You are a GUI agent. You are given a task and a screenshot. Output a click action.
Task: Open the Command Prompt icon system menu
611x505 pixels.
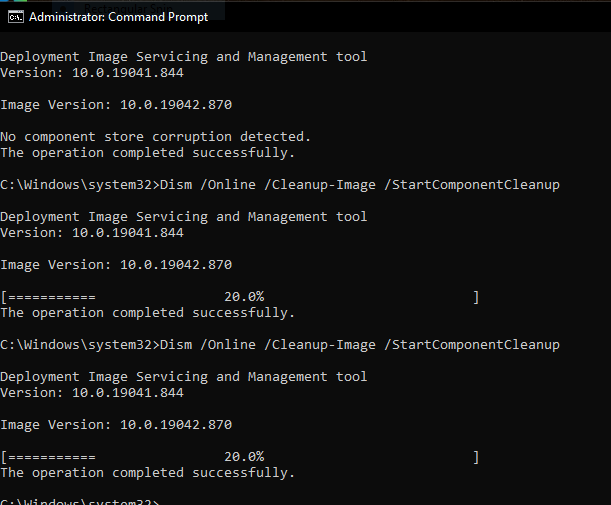tap(16, 17)
